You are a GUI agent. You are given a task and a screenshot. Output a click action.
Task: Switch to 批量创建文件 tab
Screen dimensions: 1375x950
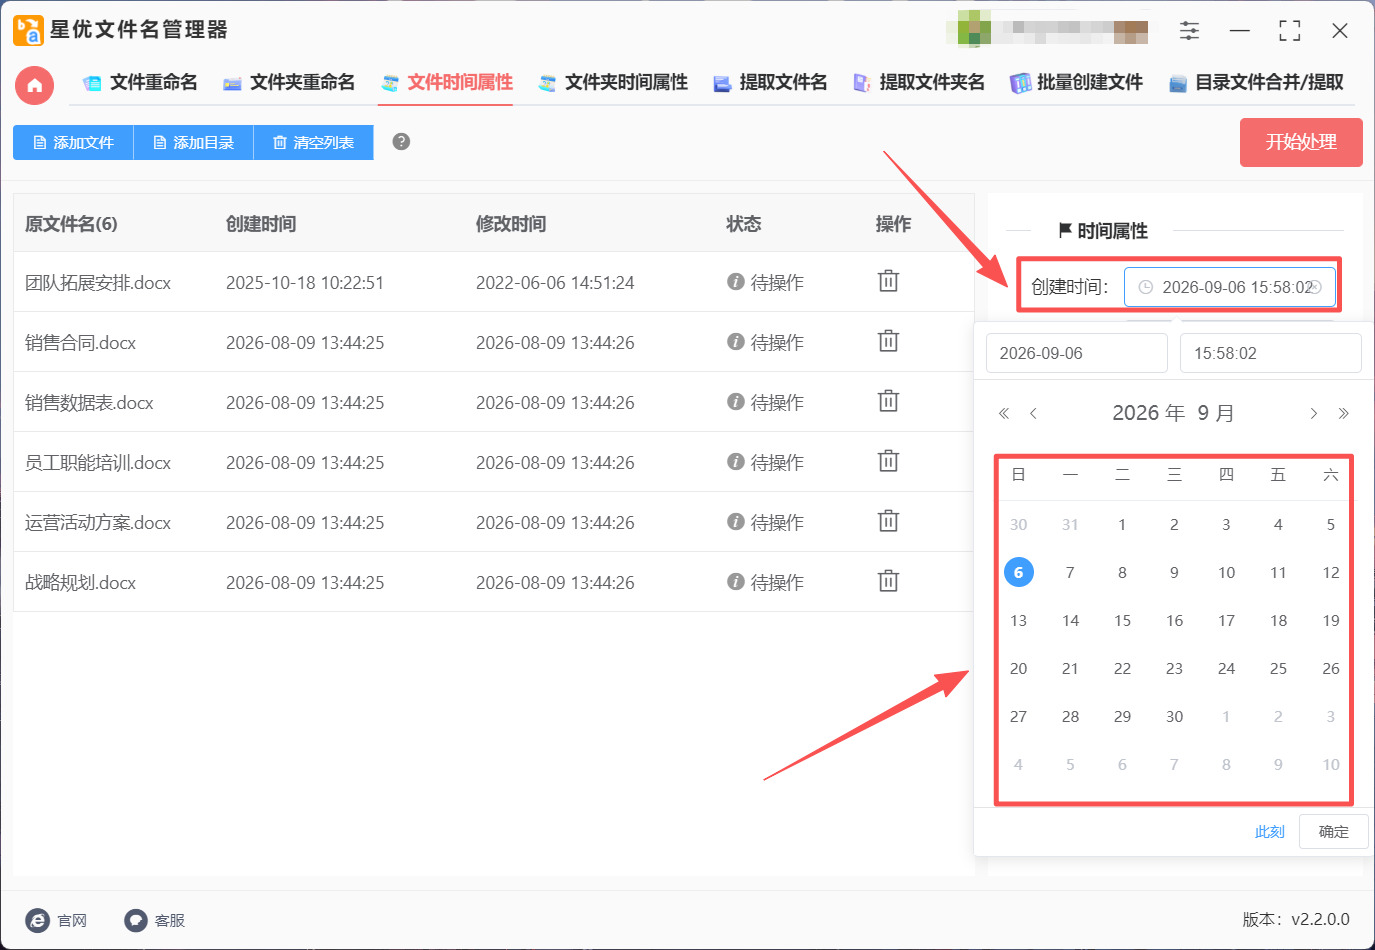tap(1076, 82)
